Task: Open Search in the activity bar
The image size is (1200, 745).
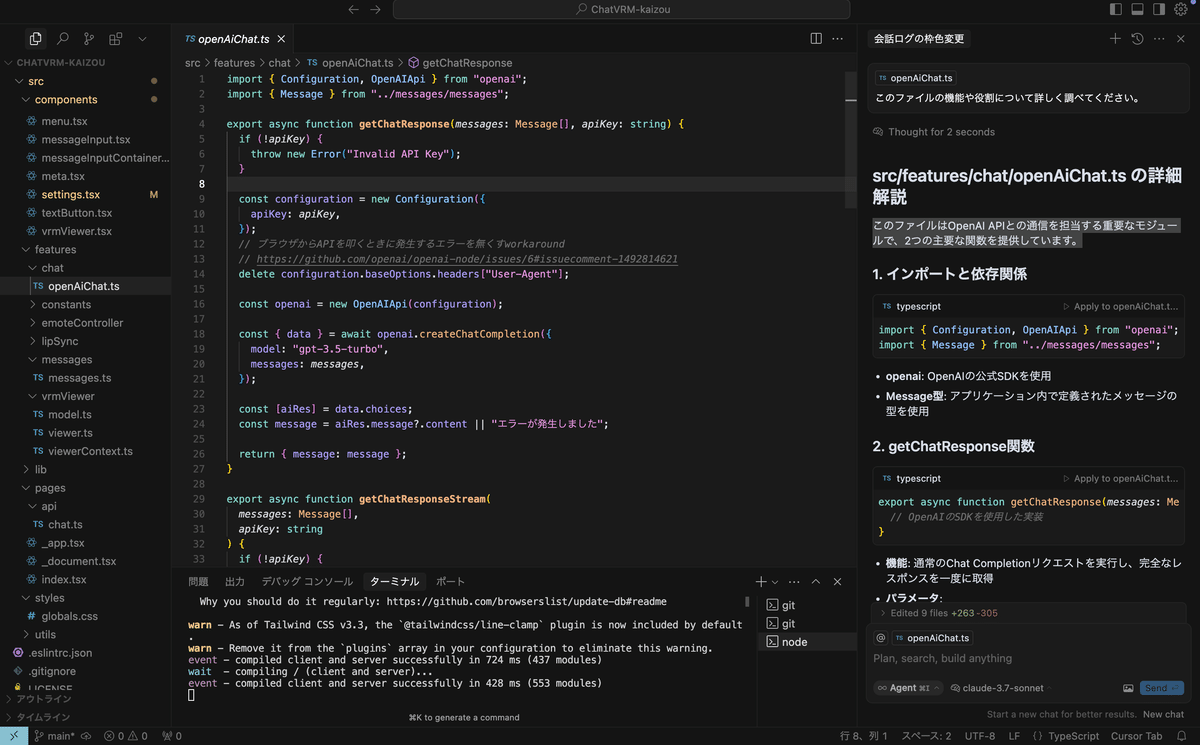Action: [x=61, y=38]
